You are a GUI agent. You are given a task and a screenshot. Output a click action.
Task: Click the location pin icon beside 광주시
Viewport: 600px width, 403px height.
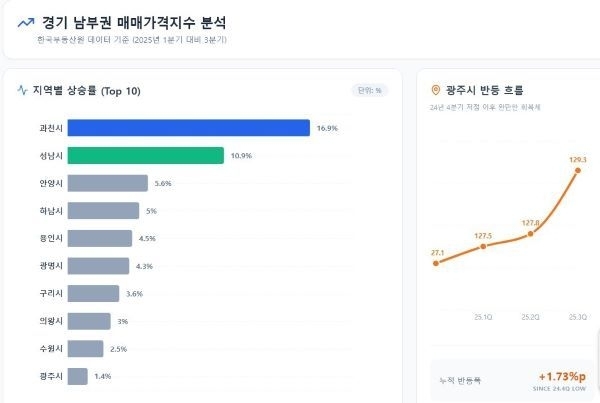tap(435, 90)
